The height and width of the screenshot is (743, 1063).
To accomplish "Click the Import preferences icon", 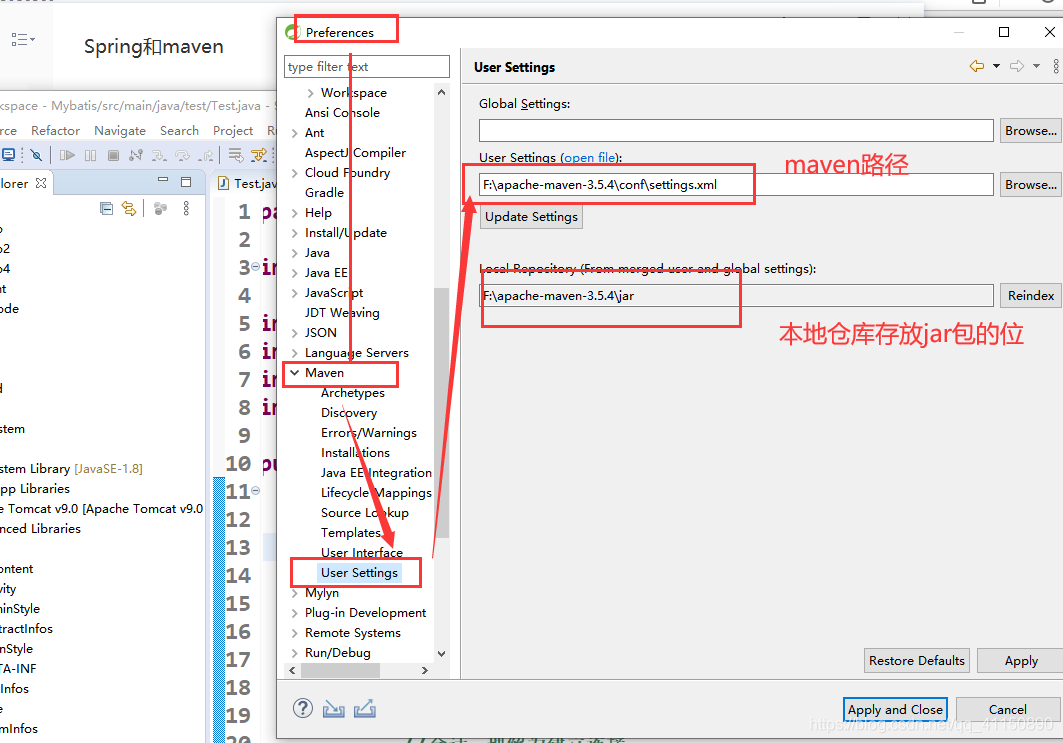I will (334, 709).
